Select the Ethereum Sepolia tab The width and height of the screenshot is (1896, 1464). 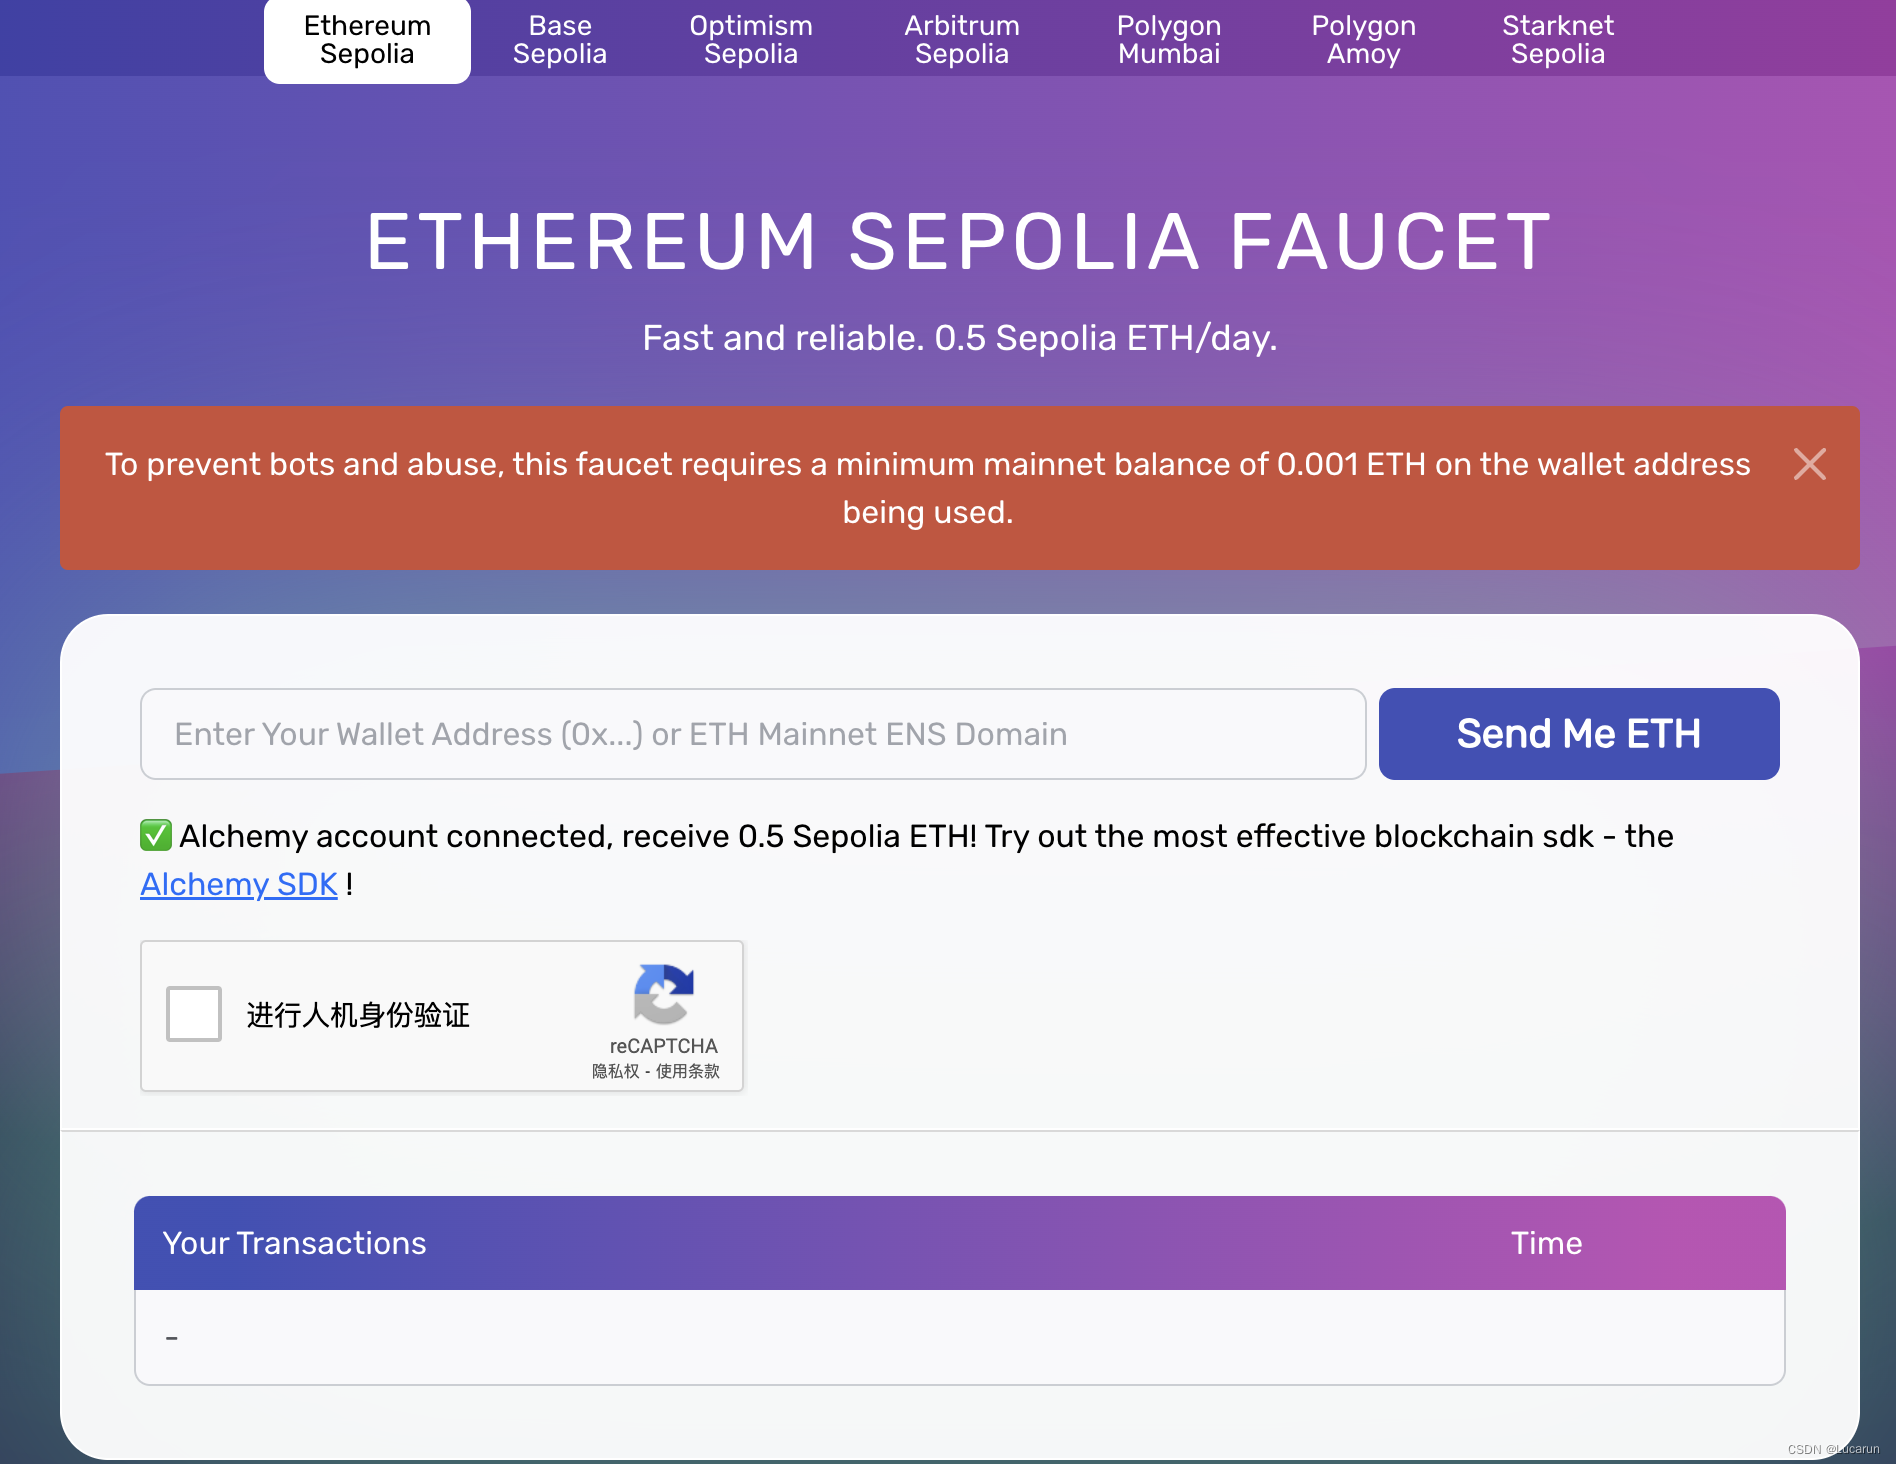click(367, 40)
